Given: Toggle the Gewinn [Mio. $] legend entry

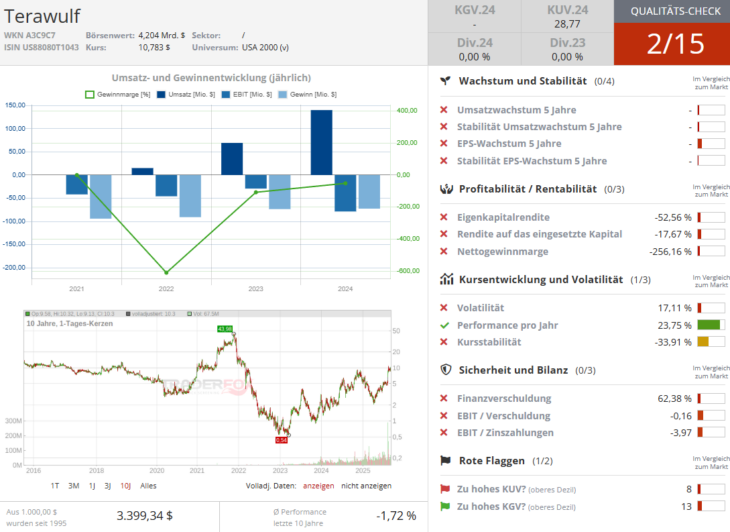Looking at the screenshot, I should click(x=307, y=94).
